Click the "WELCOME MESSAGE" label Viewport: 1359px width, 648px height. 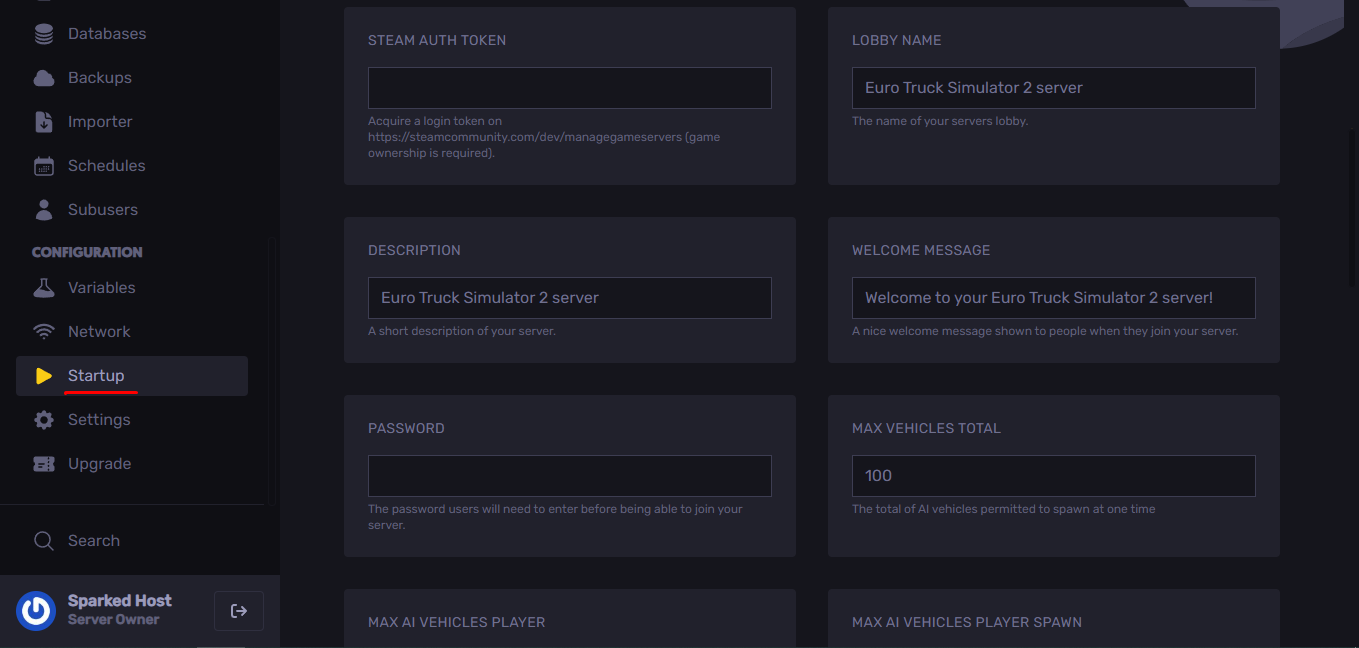[921, 251]
